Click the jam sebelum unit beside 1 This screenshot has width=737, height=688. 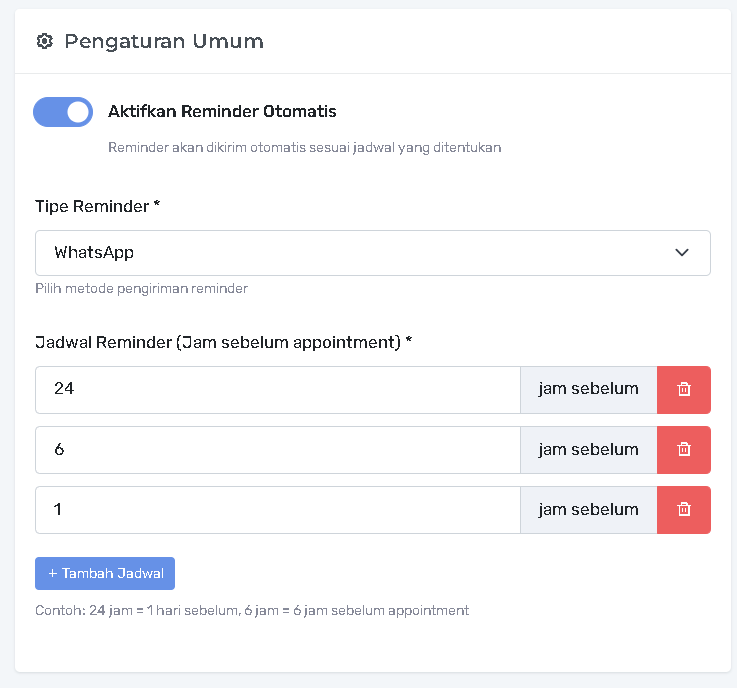588,509
